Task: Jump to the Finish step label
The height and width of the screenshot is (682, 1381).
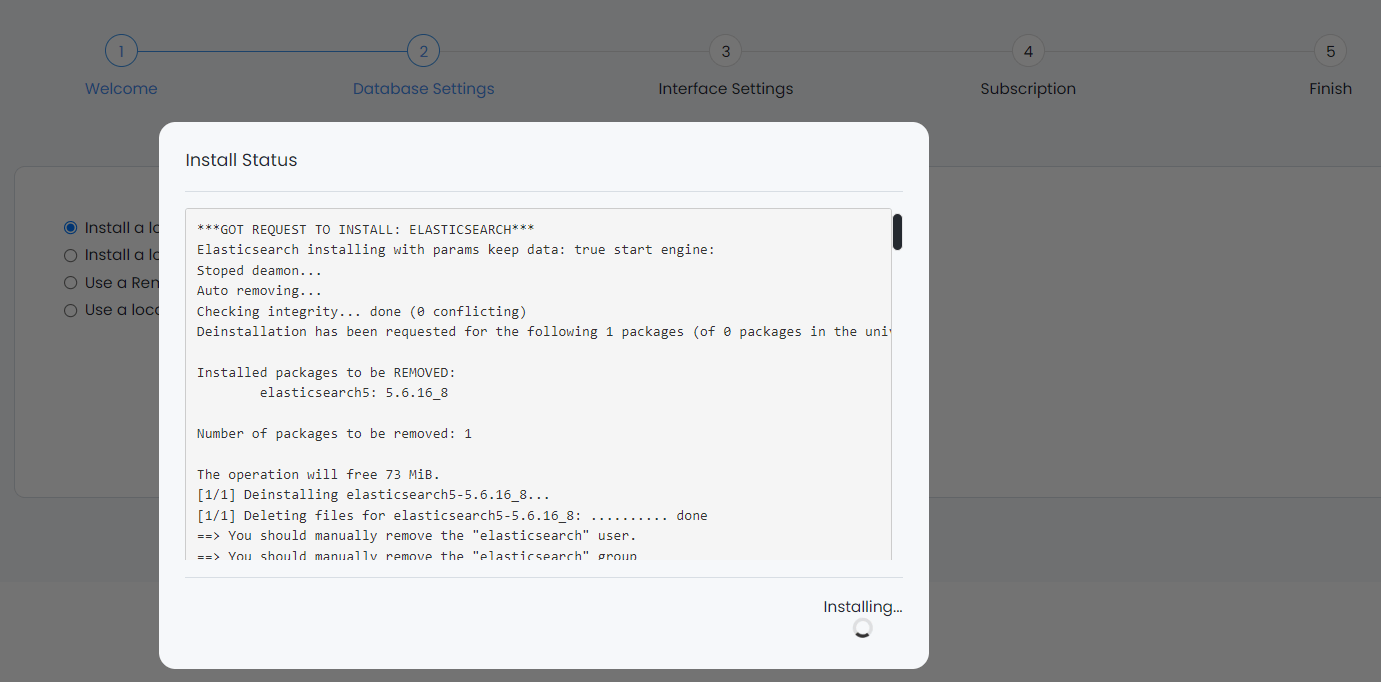Action: [1330, 88]
